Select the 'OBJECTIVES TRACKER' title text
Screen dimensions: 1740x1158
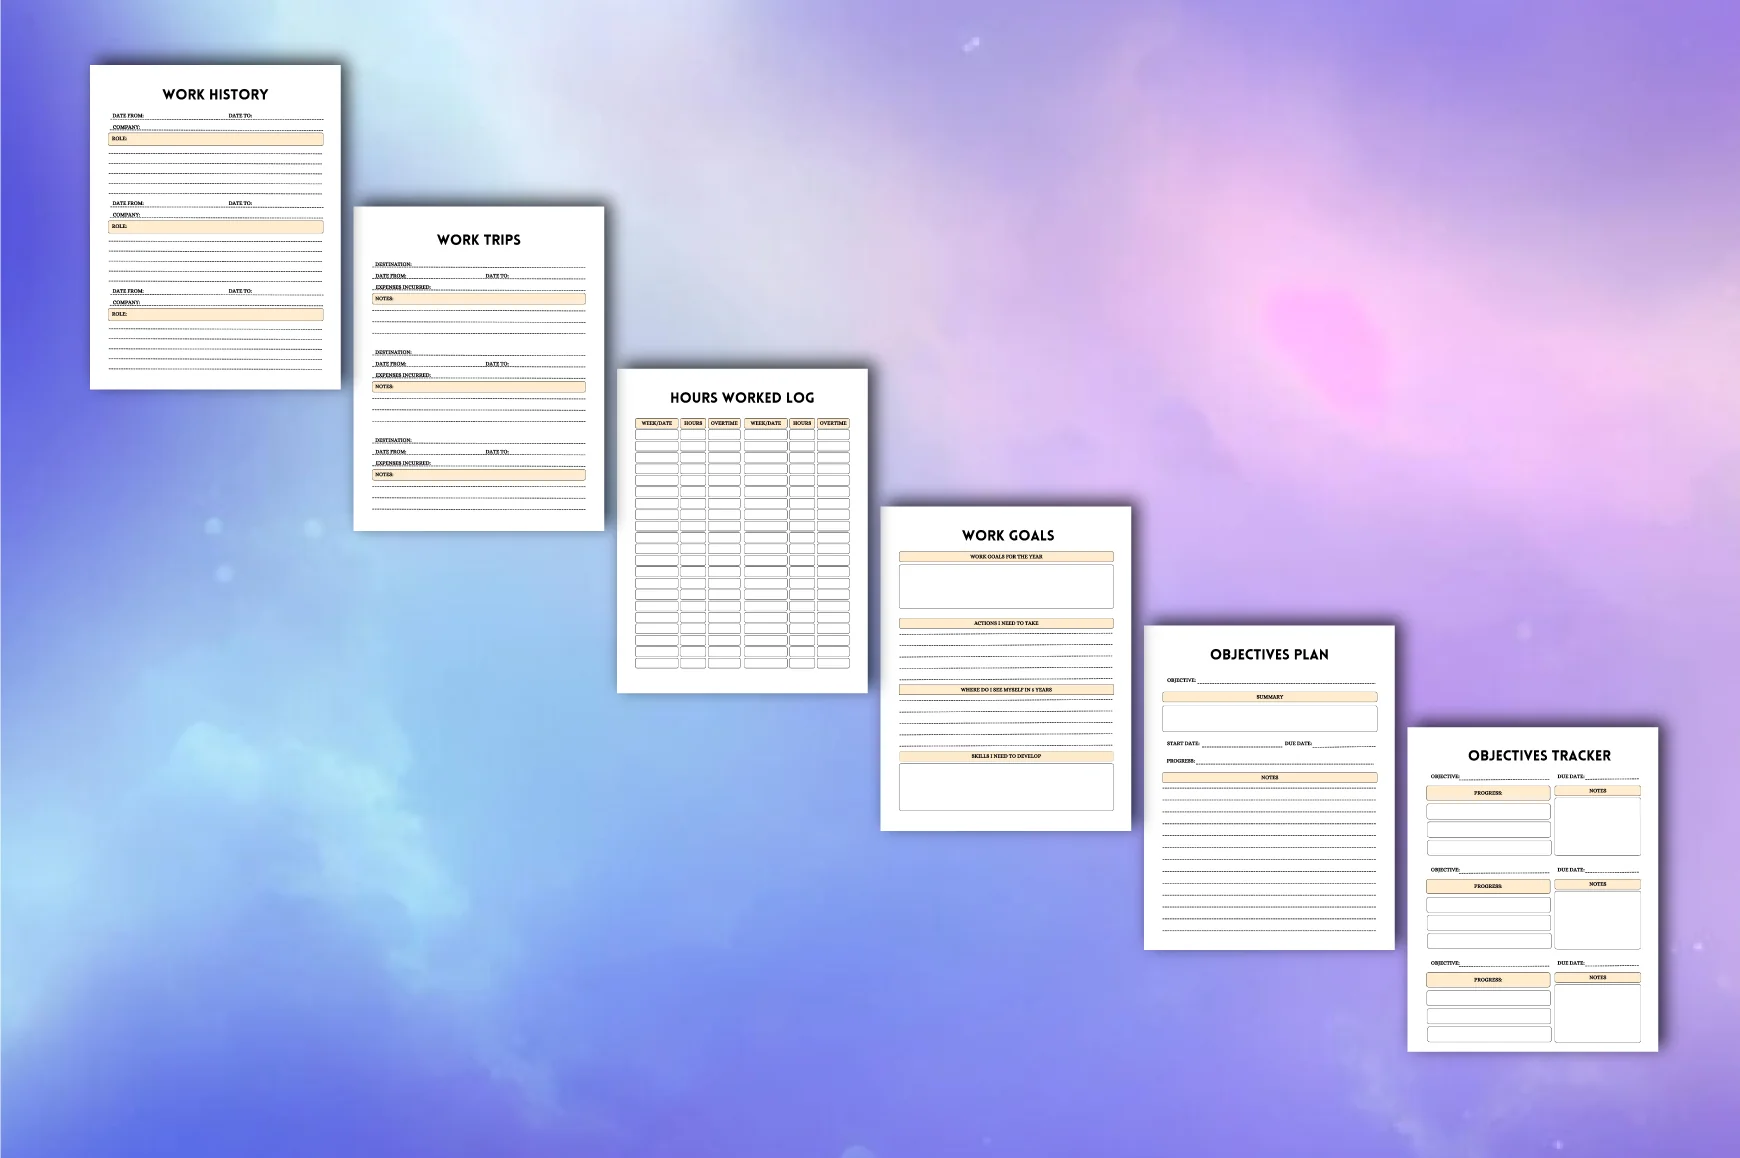point(1539,756)
